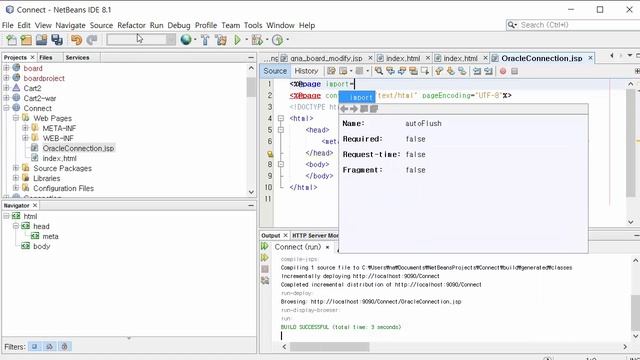Viewport: 640px width, 360px height.
Task: Switch to the History view button
Action: pos(306,71)
